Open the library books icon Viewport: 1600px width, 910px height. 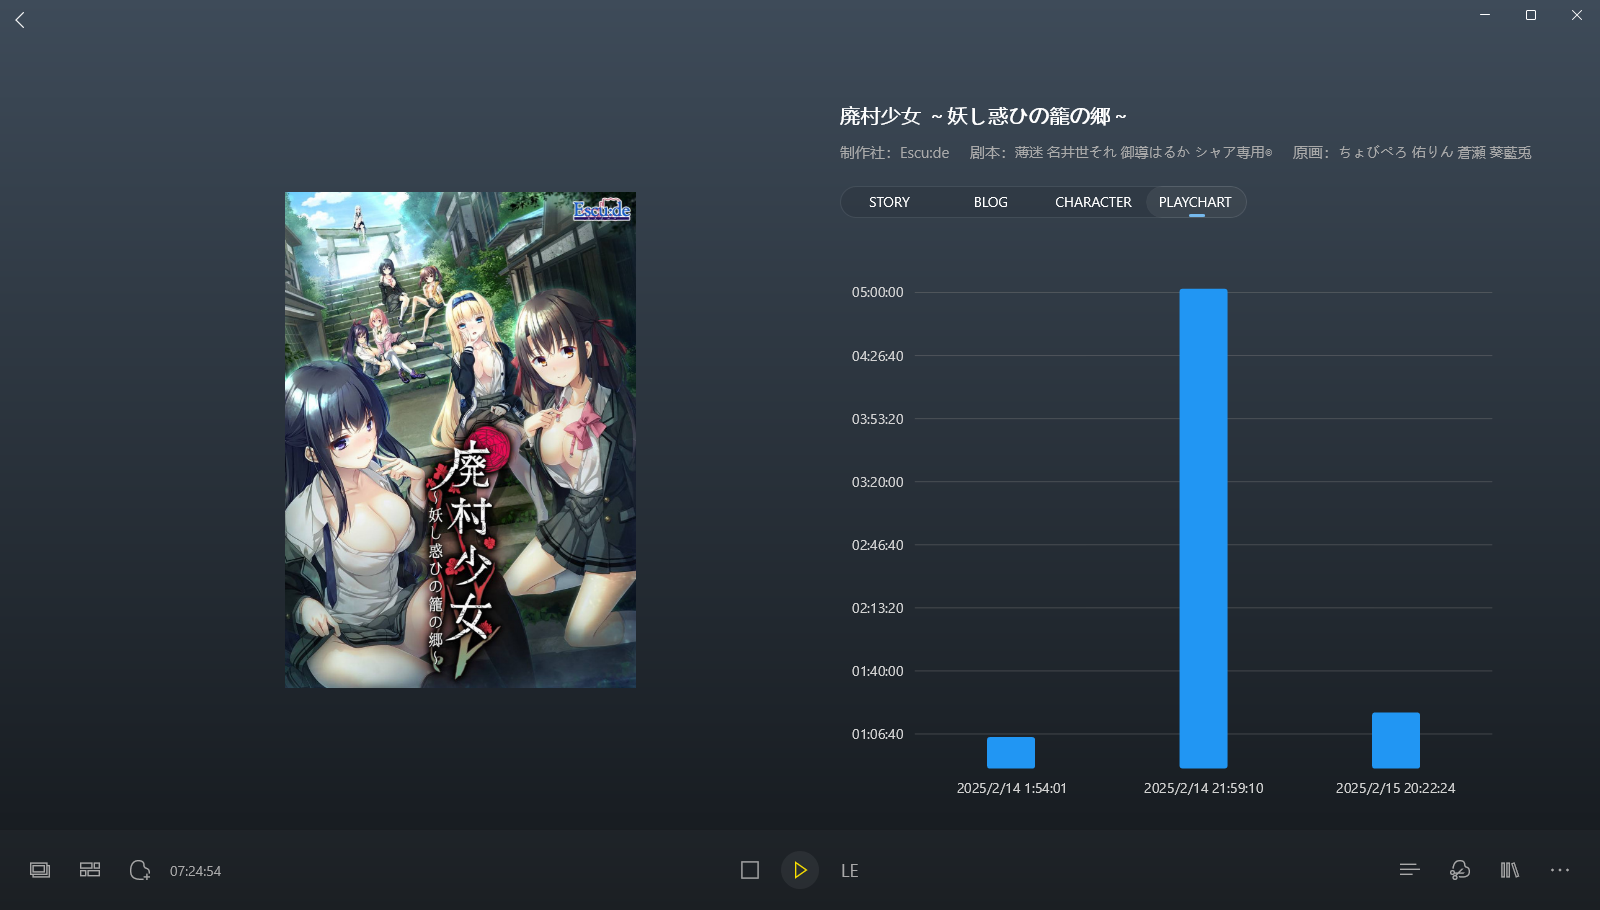click(x=1510, y=870)
